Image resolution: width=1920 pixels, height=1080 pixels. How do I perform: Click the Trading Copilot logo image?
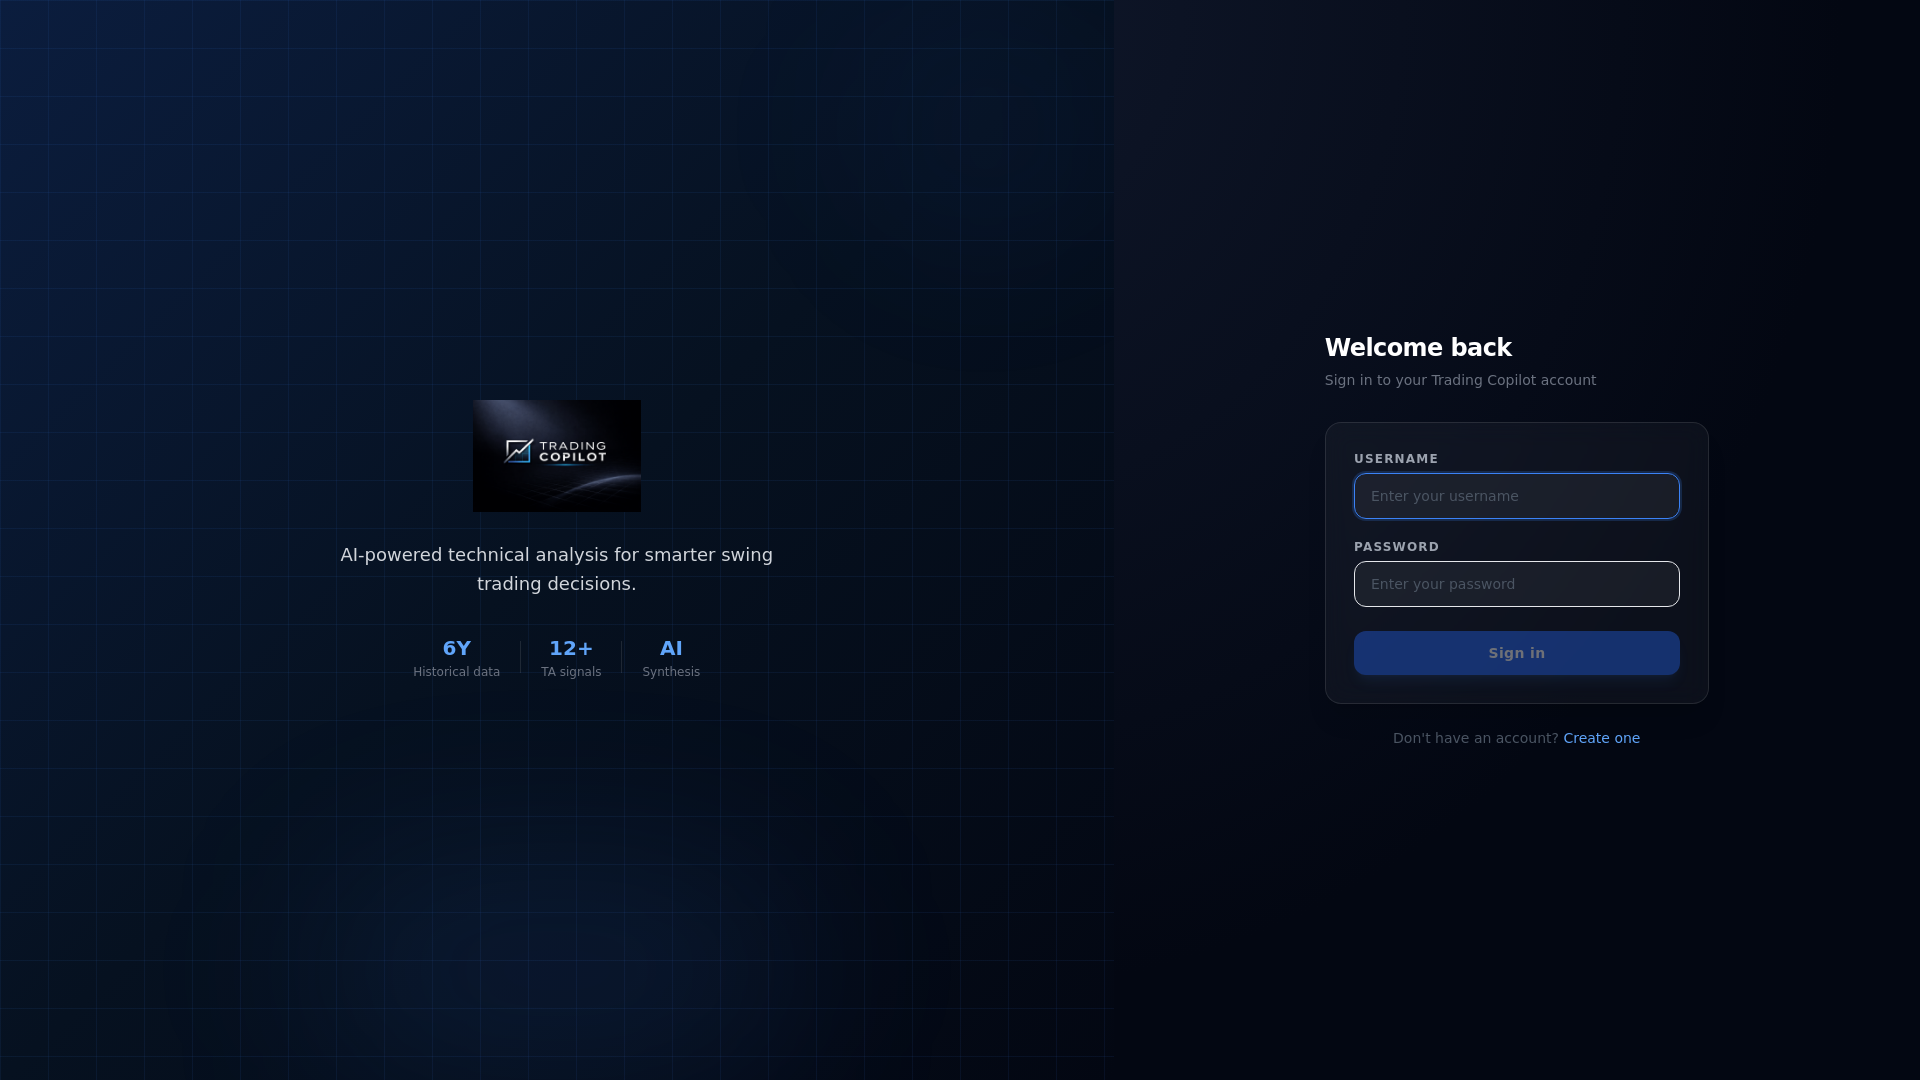pyautogui.click(x=557, y=456)
